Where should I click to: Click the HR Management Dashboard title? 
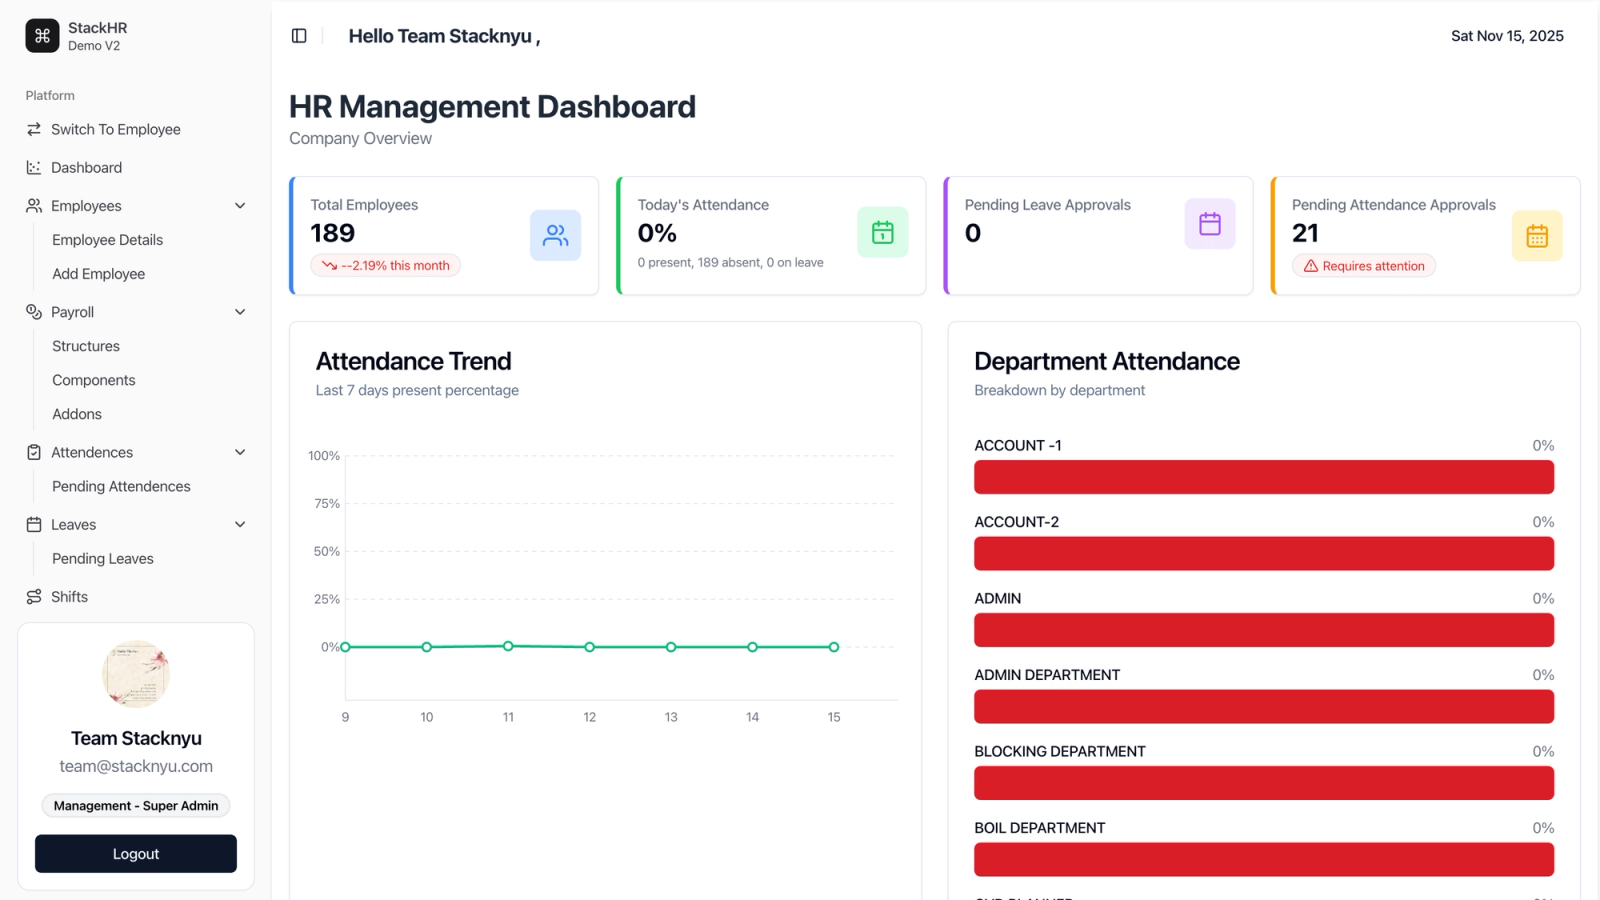tap(492, 107)
